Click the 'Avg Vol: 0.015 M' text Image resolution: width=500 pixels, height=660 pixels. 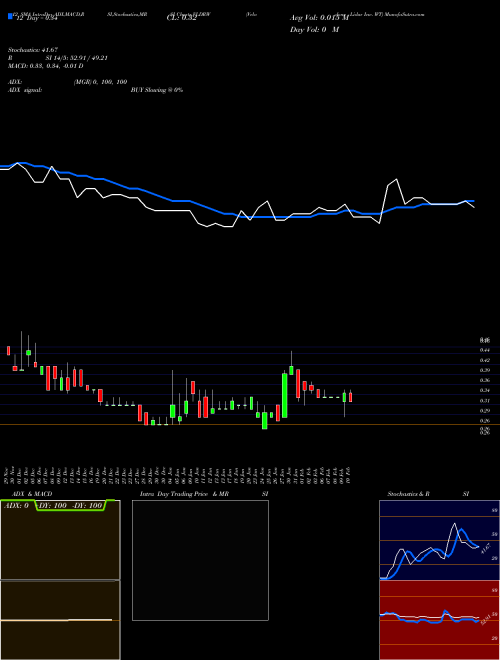pyautogui.click(x=319, y=18)
